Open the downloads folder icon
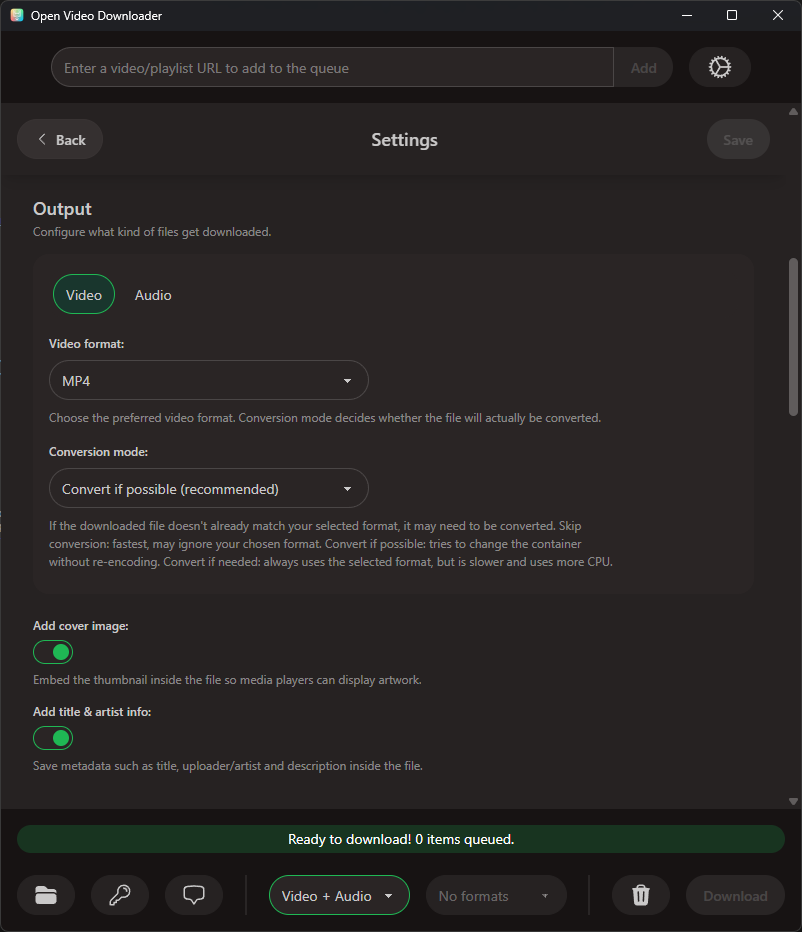Viewport: 802px width, 932px height. (45, 895)
